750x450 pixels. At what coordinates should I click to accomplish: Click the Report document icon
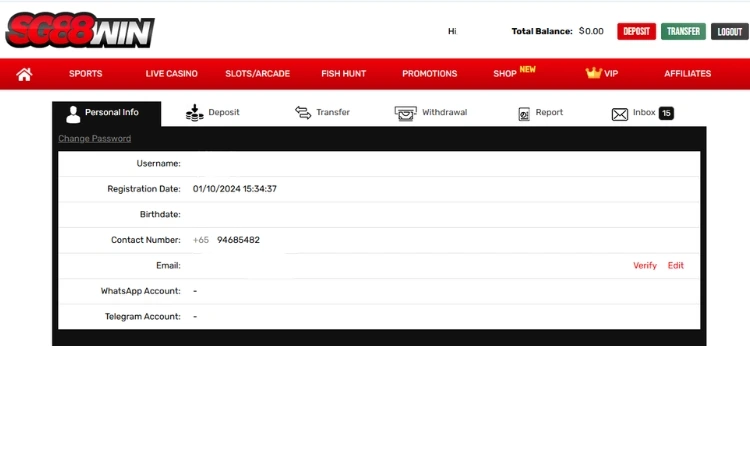tap(524, 114)
